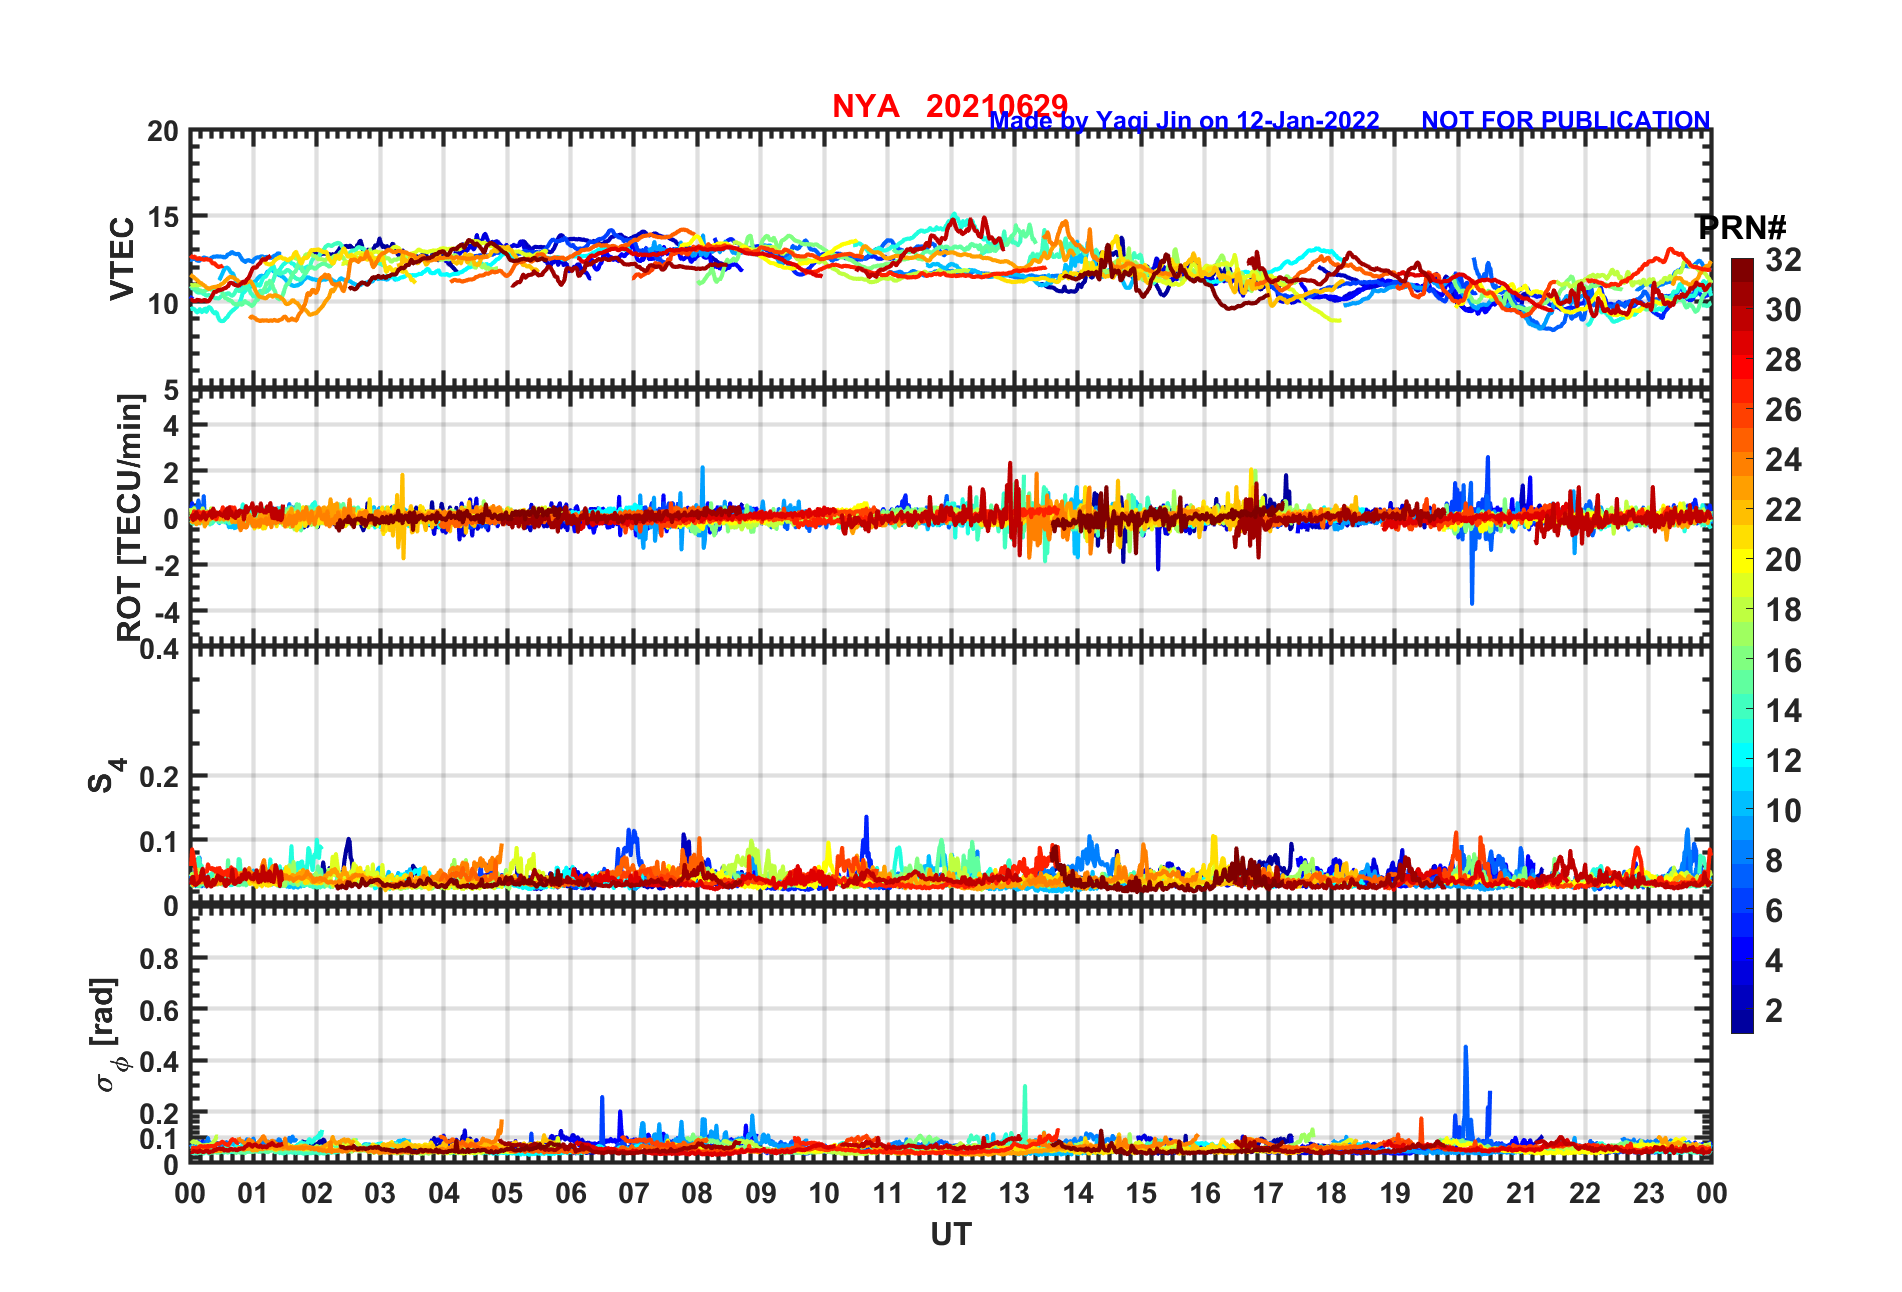
Task: Click the "0.6" tick on the sigma-phi y-axis
Action: (159, 1010)
